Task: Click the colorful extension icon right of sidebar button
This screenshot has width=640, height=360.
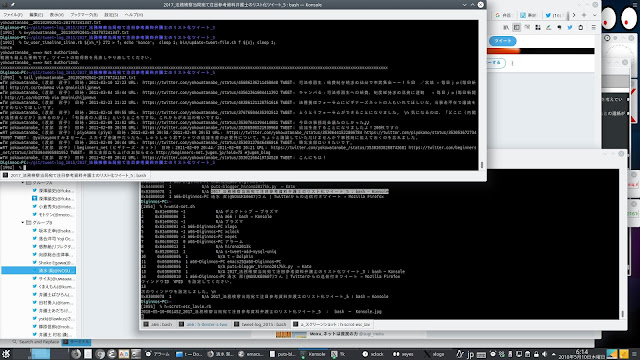Action: click(527, 27)
